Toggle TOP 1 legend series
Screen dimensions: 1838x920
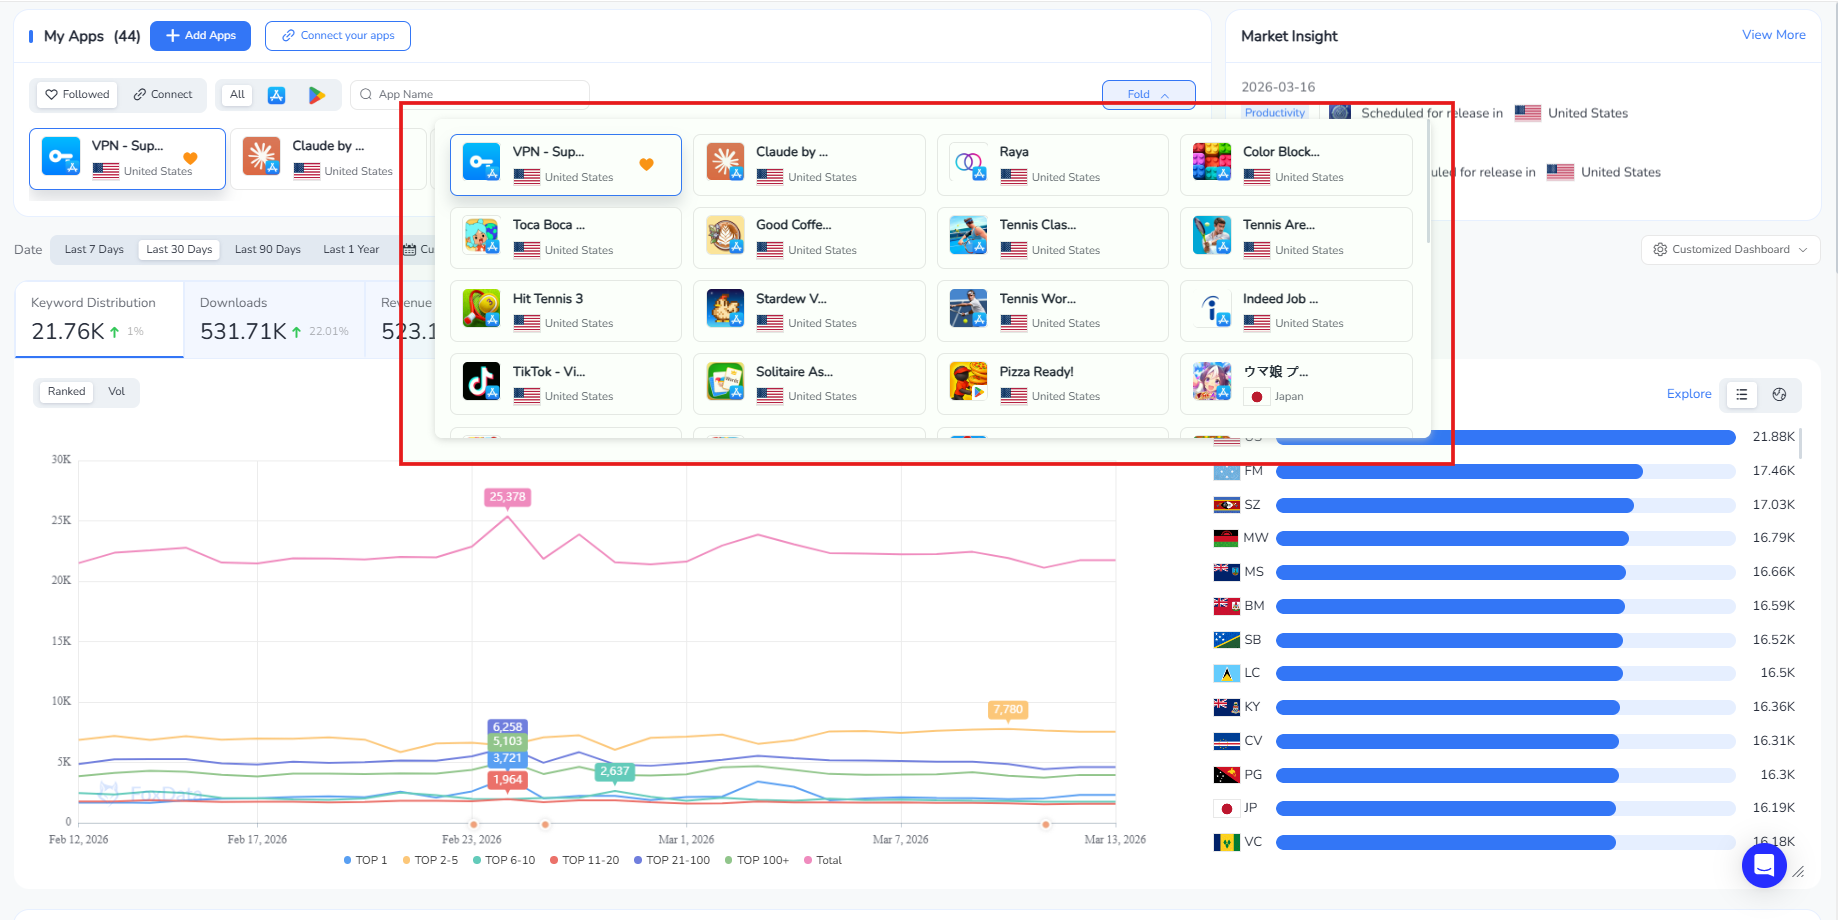pos(365,860)
